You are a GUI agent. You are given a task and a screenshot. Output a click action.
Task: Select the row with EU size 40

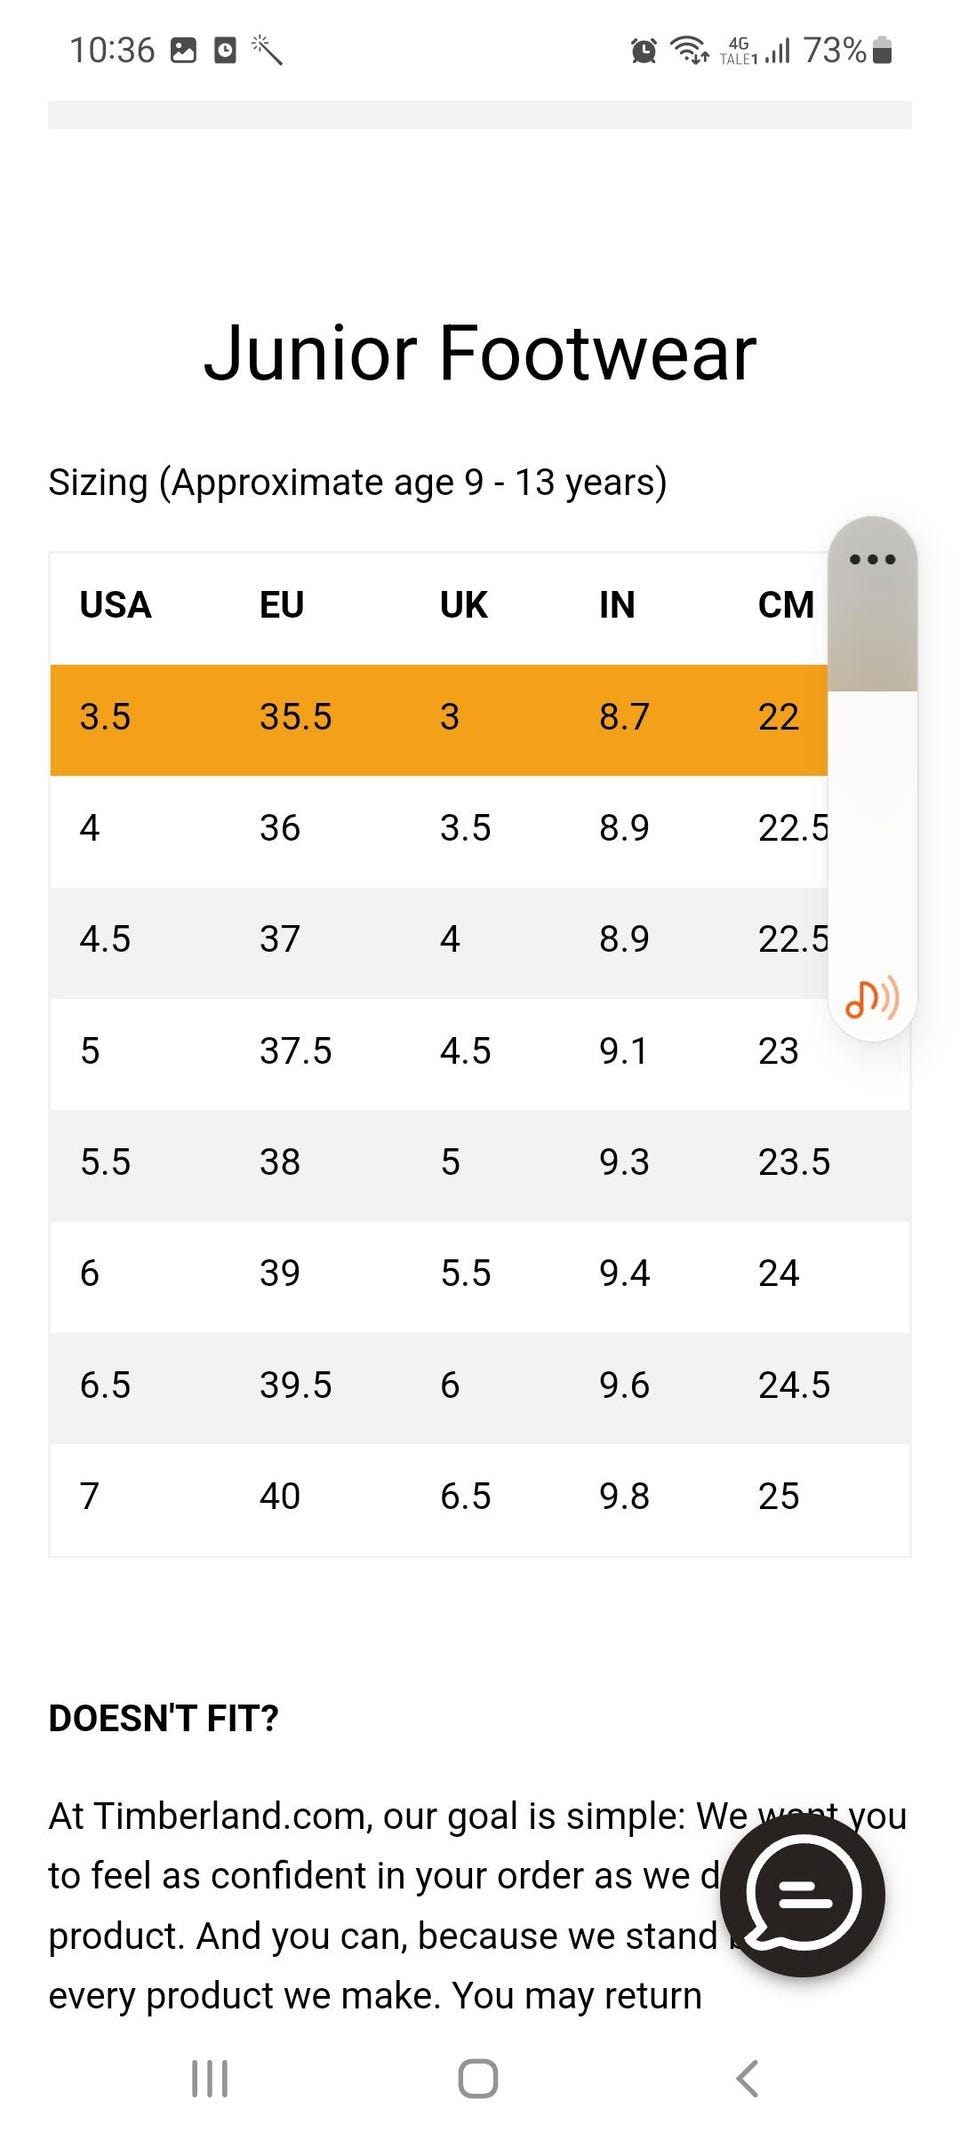(x=480, y=1498)
